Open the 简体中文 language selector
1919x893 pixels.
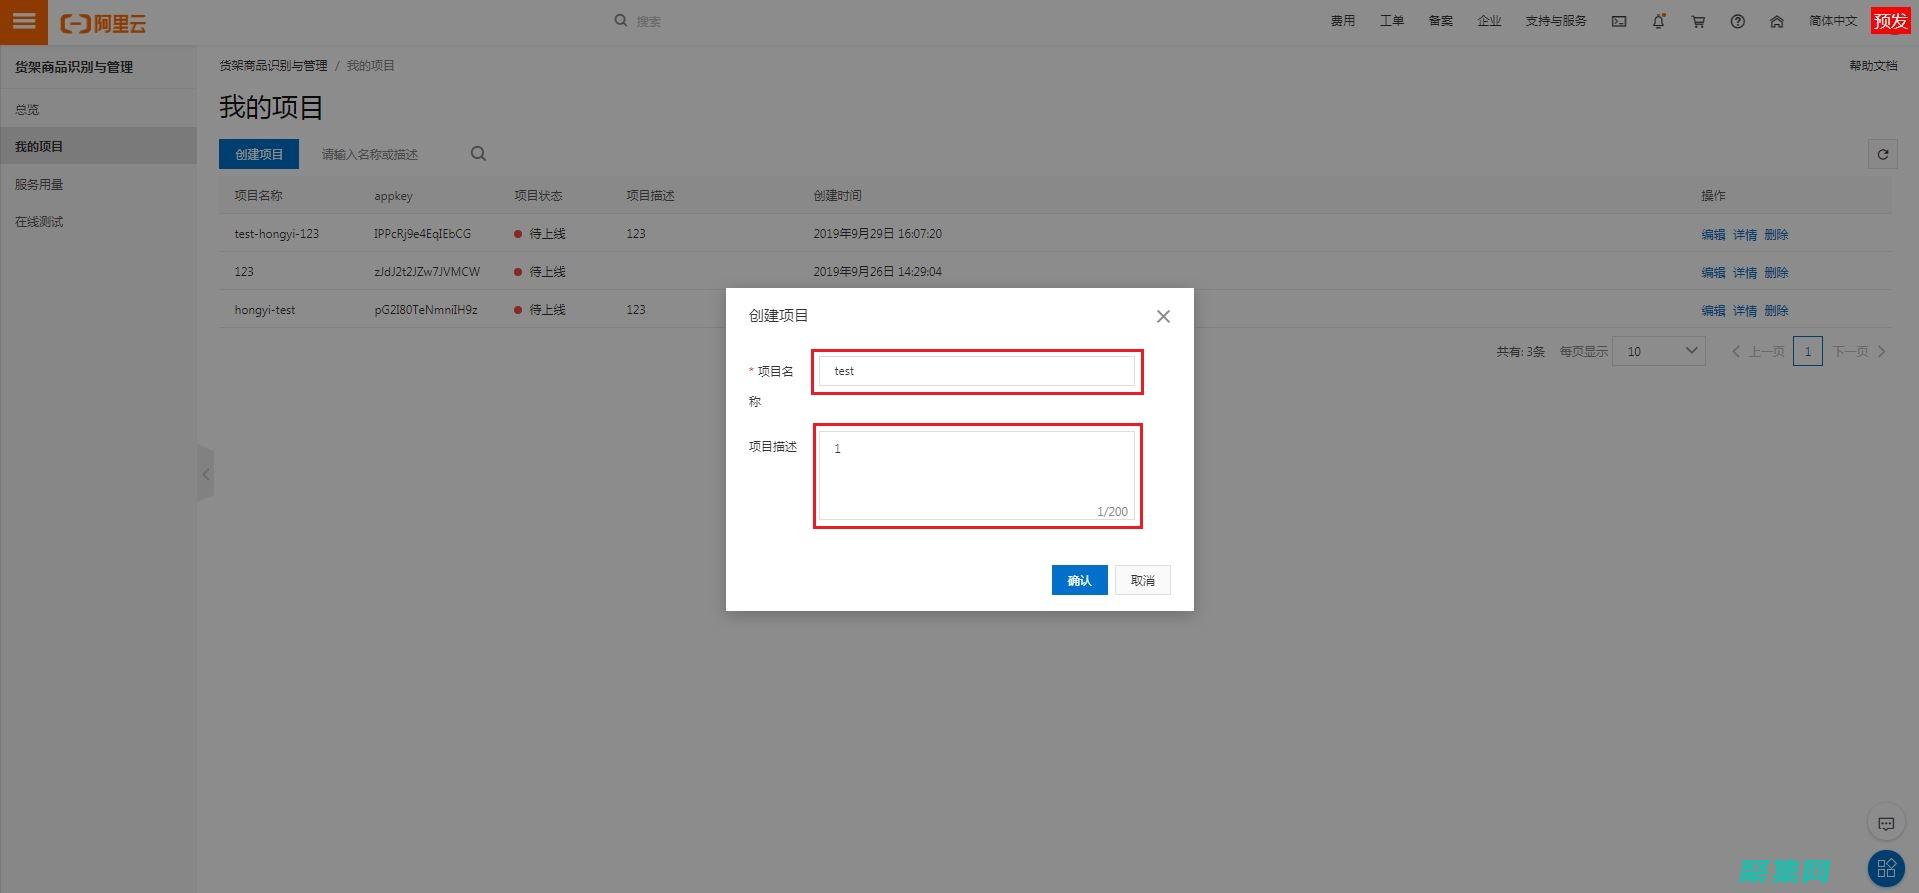tap(1832, 21)
